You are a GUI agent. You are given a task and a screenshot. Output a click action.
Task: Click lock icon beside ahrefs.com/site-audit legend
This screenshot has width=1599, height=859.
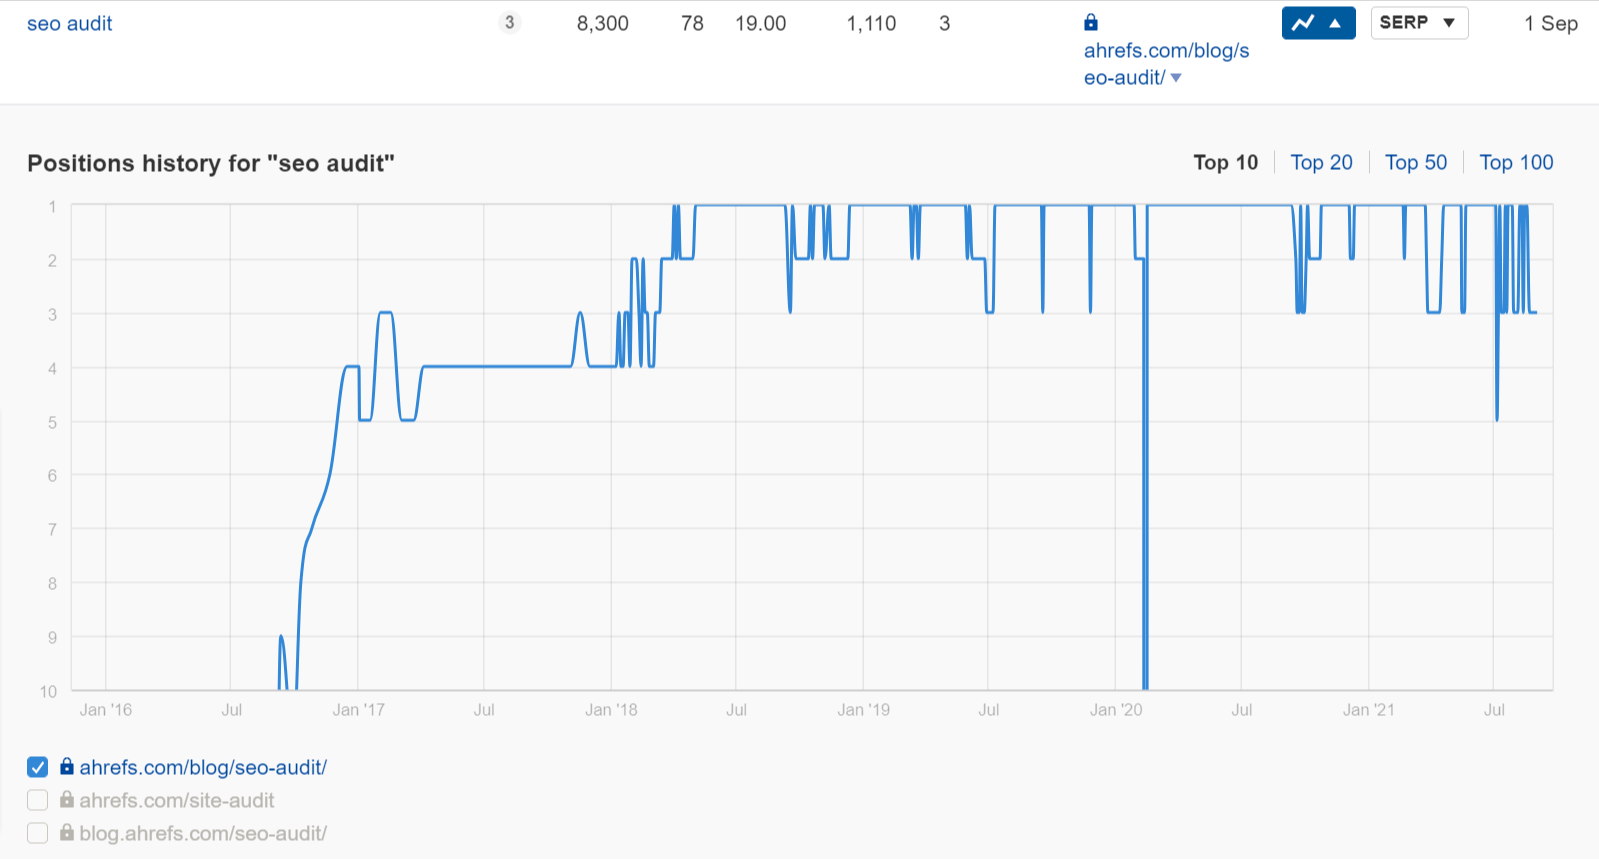[x=67, y=800]
